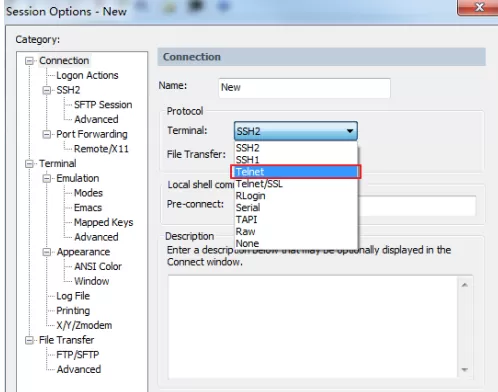Open Remote/X11 category
Screen dimensions: 498x392
[101, 149]
